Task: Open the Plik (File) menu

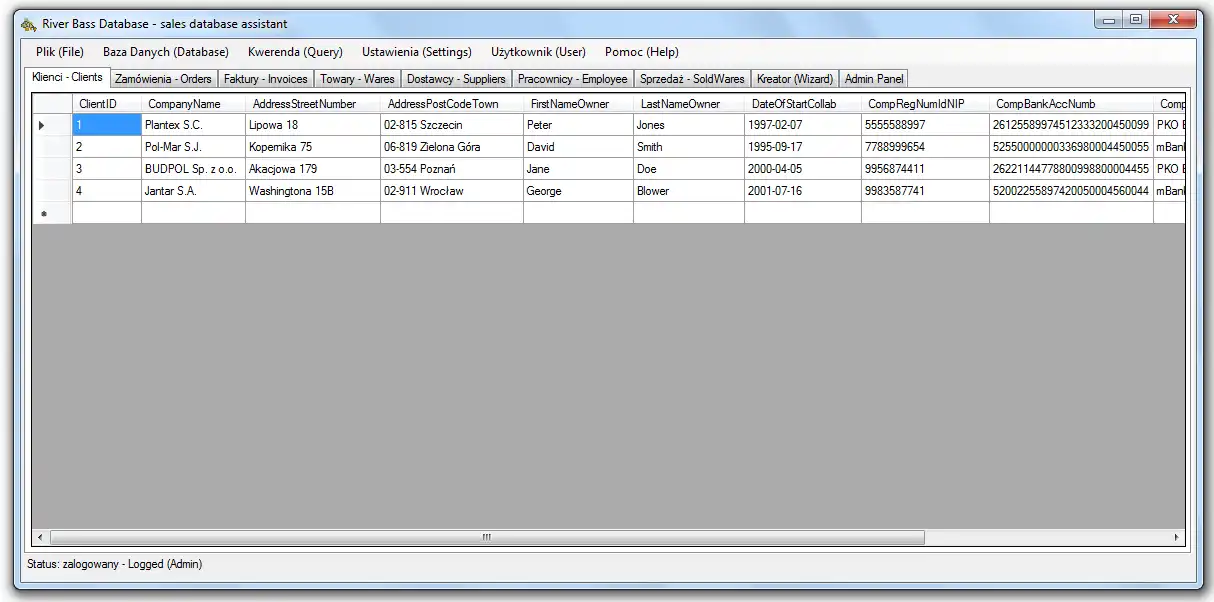Action: click(x=60, y=52)
